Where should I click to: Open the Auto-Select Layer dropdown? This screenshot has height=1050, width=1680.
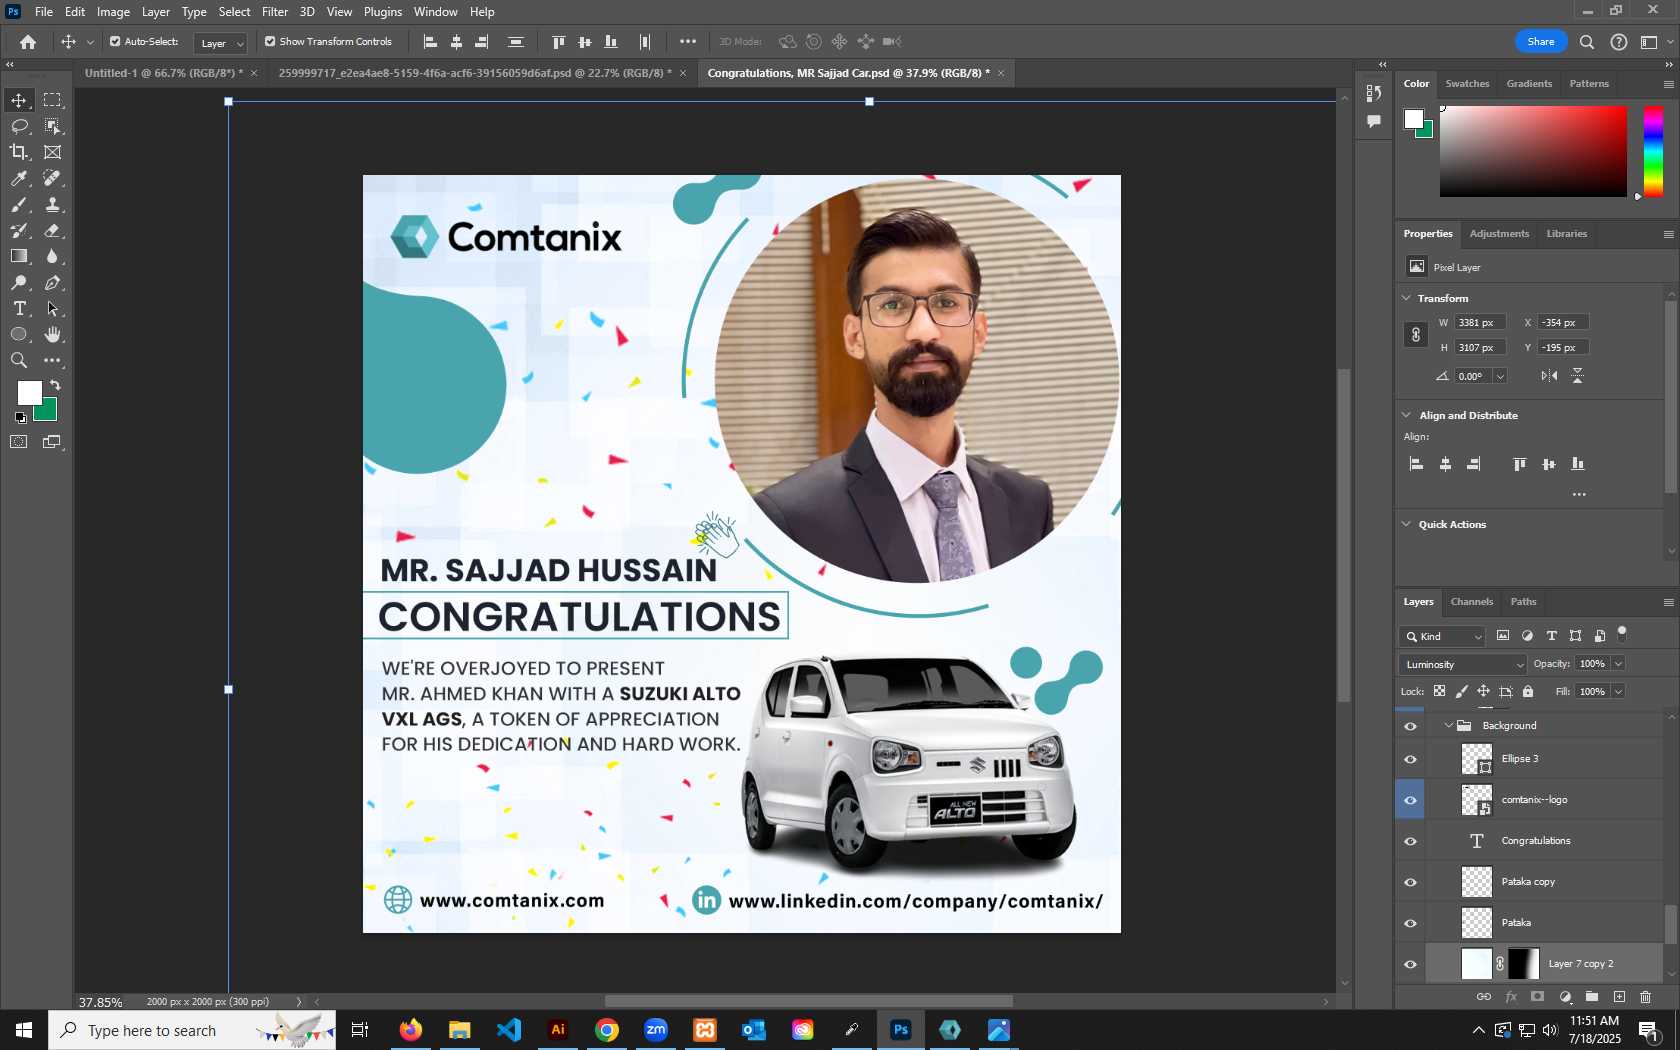(x=221, y=43)
